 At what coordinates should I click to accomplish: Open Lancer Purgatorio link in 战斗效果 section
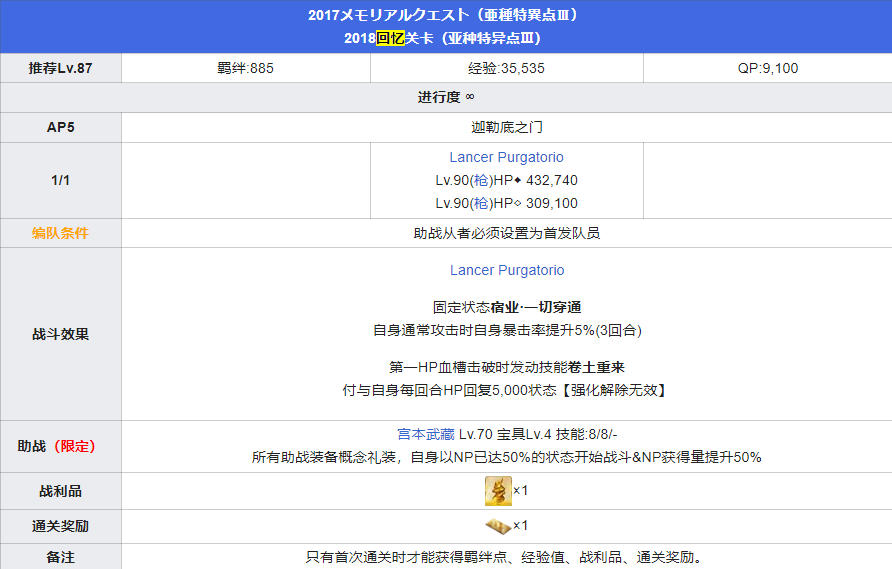click(x=507, y=270)
